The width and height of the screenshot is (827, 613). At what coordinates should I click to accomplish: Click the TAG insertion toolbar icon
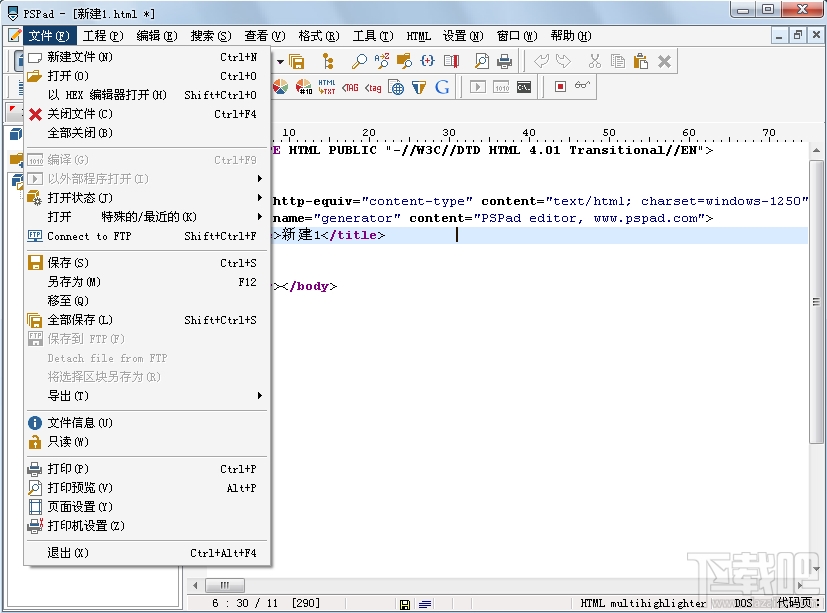(349, 88)
